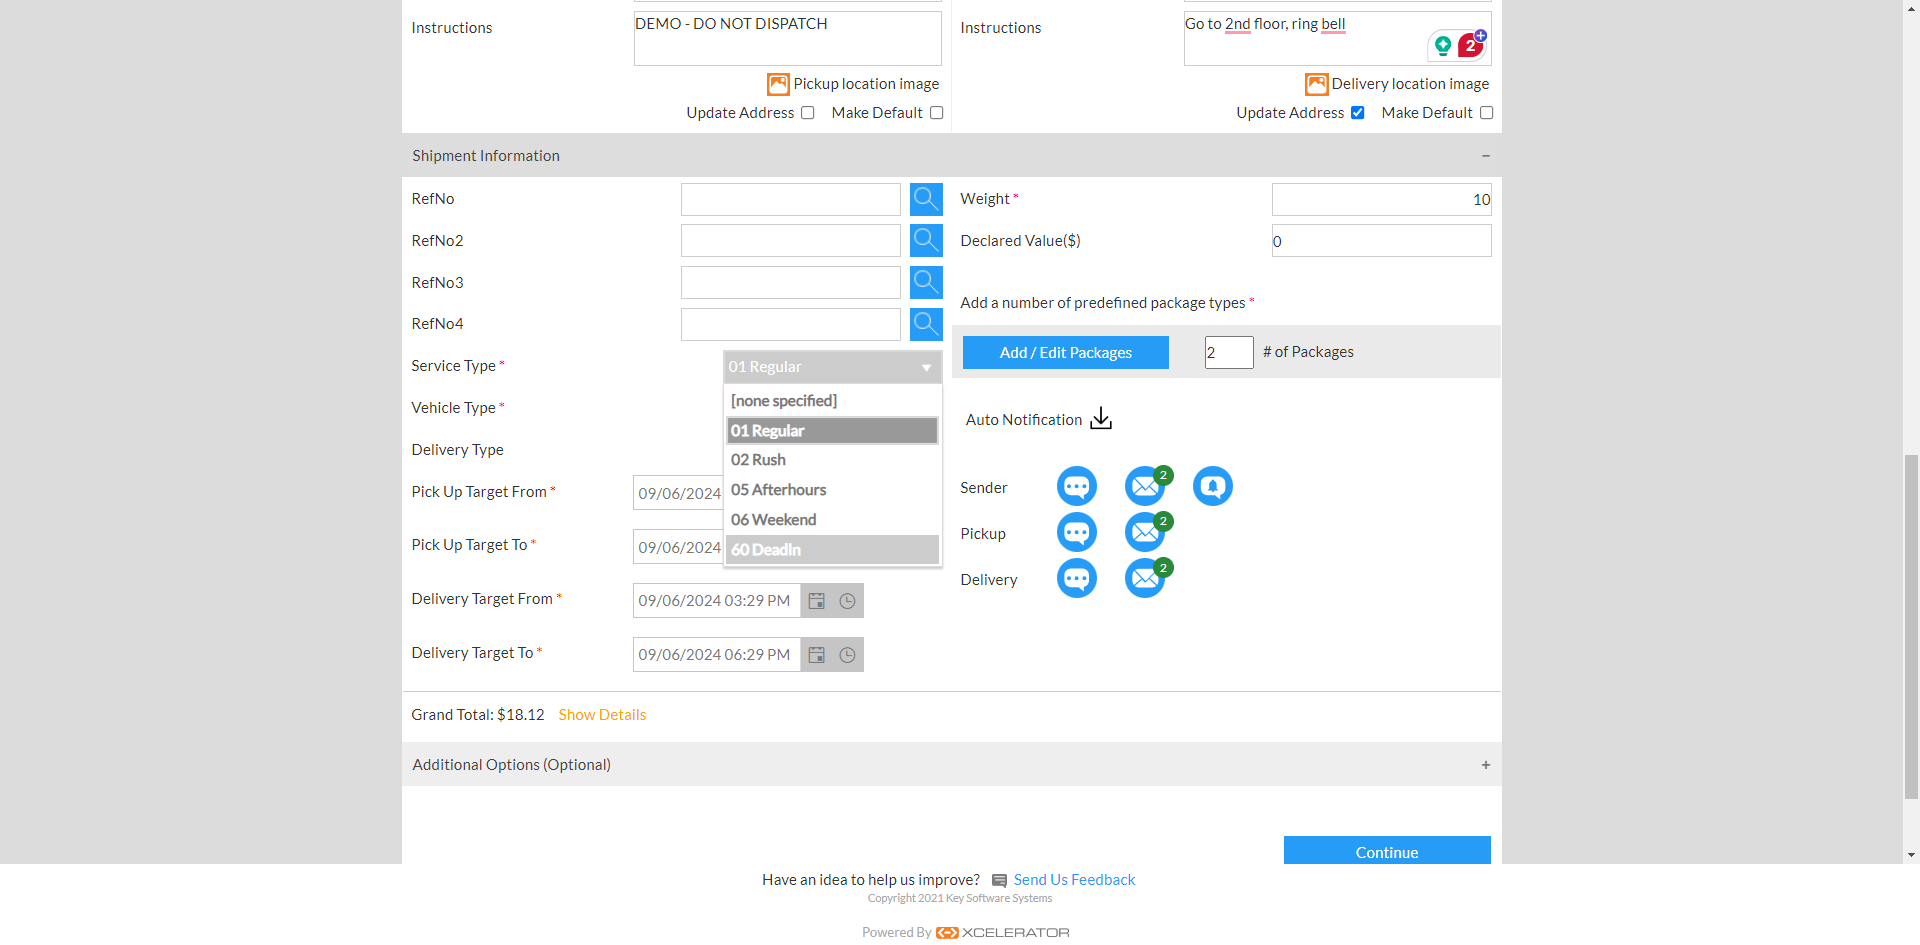Click the RefNo4 search magnifier icon

pyautogui.click(x=926, y=324)
